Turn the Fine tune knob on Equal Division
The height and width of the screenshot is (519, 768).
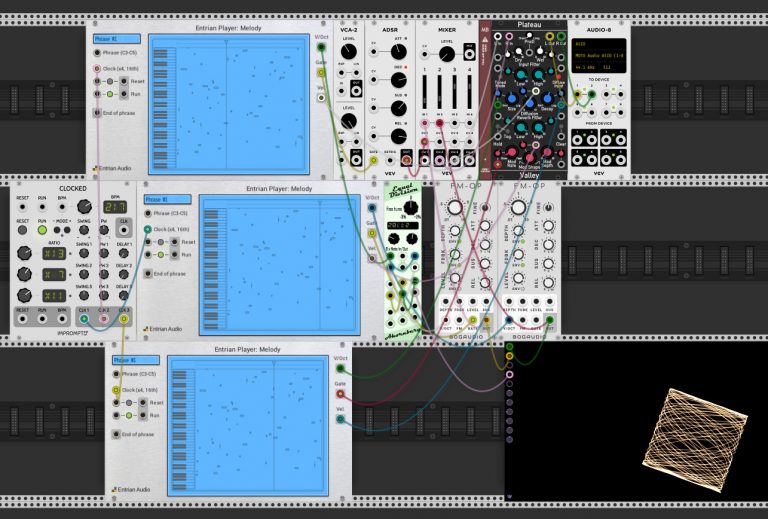411,208
